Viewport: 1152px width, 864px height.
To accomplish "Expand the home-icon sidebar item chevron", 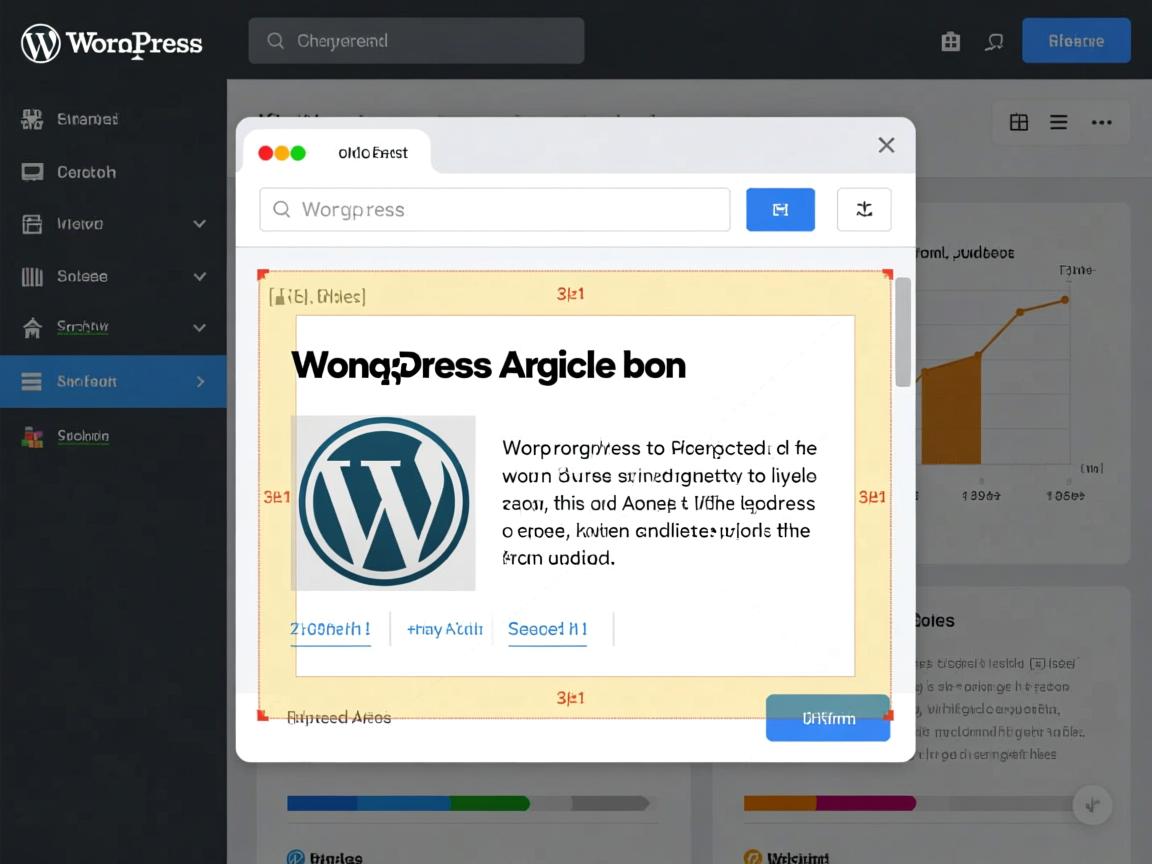I will click(x=199, y=327).
